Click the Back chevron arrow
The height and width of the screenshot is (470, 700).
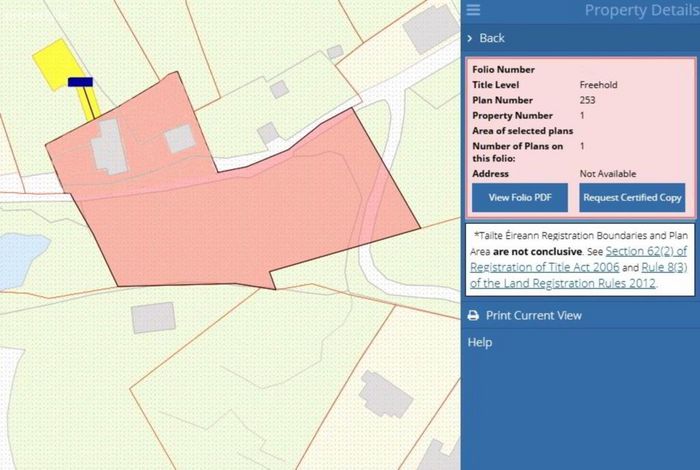(x=470, y=38)
